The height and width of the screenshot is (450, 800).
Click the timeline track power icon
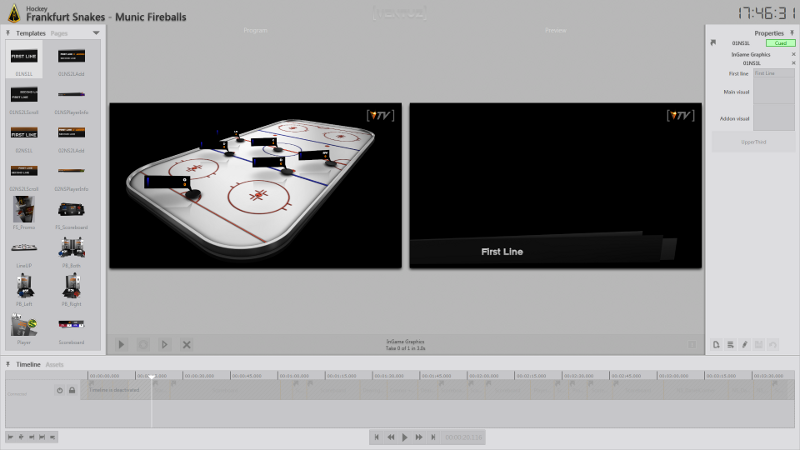59,390
